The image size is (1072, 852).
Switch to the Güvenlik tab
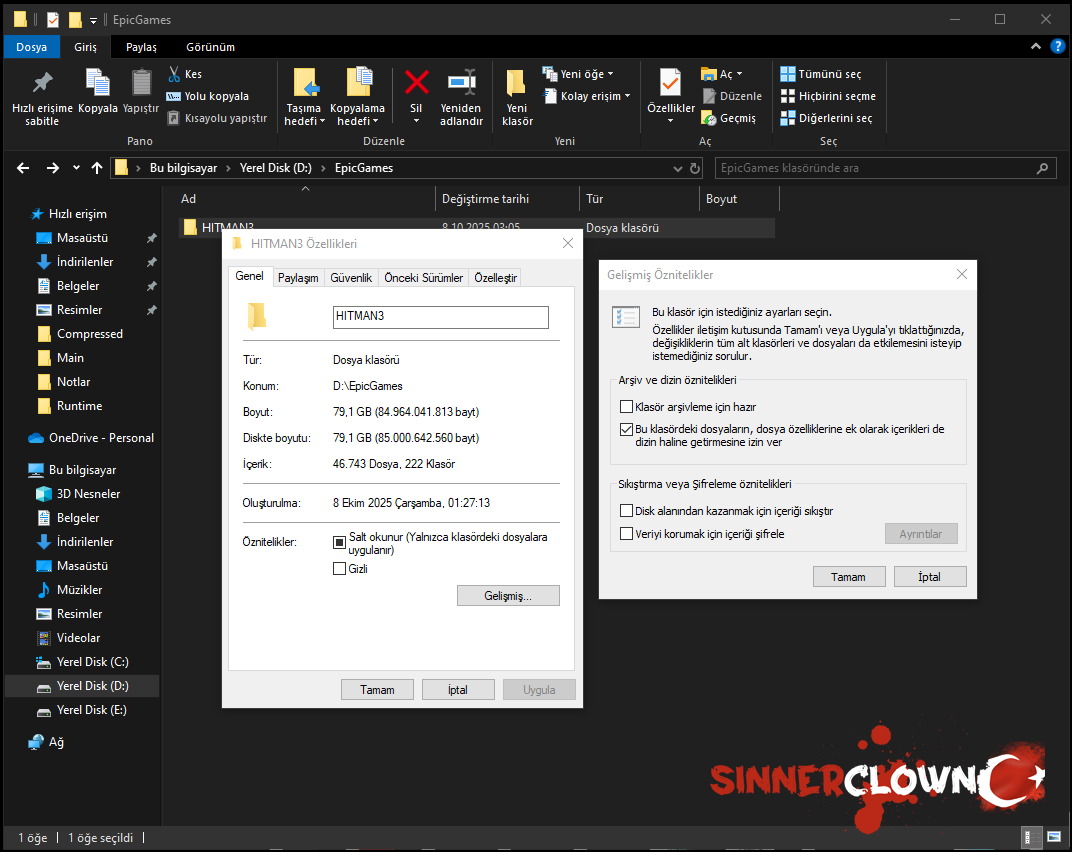coord(351,277)
